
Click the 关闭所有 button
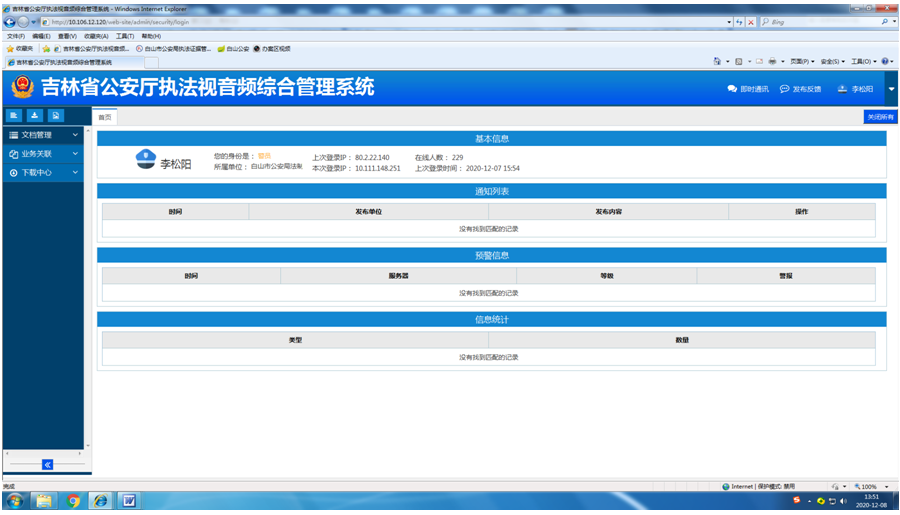click(x=880, y=117)
